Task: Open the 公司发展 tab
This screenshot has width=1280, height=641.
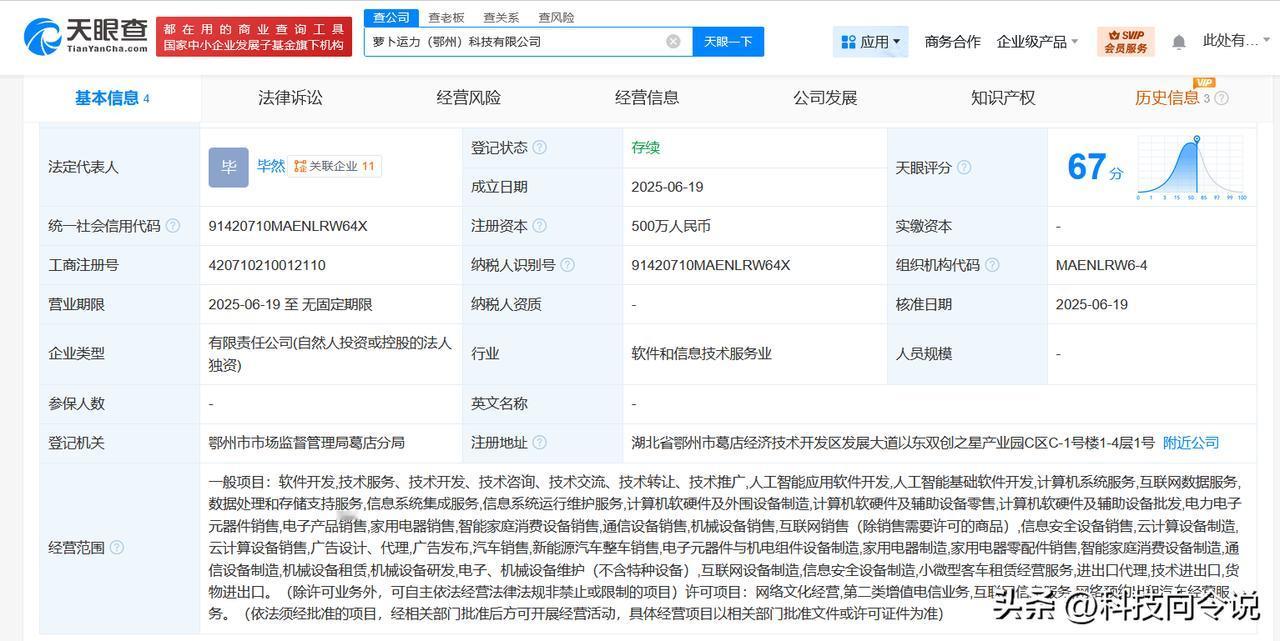Action: pyautogui.click(x=825, y=98)
